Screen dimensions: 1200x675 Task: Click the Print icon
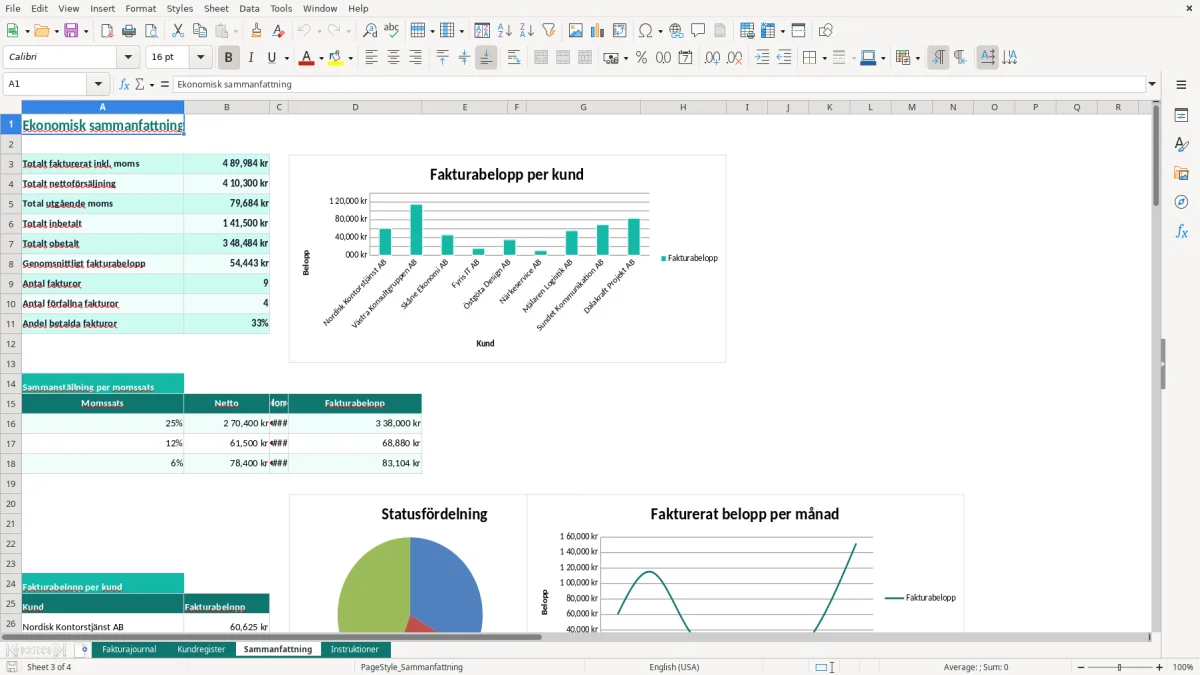(129, 31)
